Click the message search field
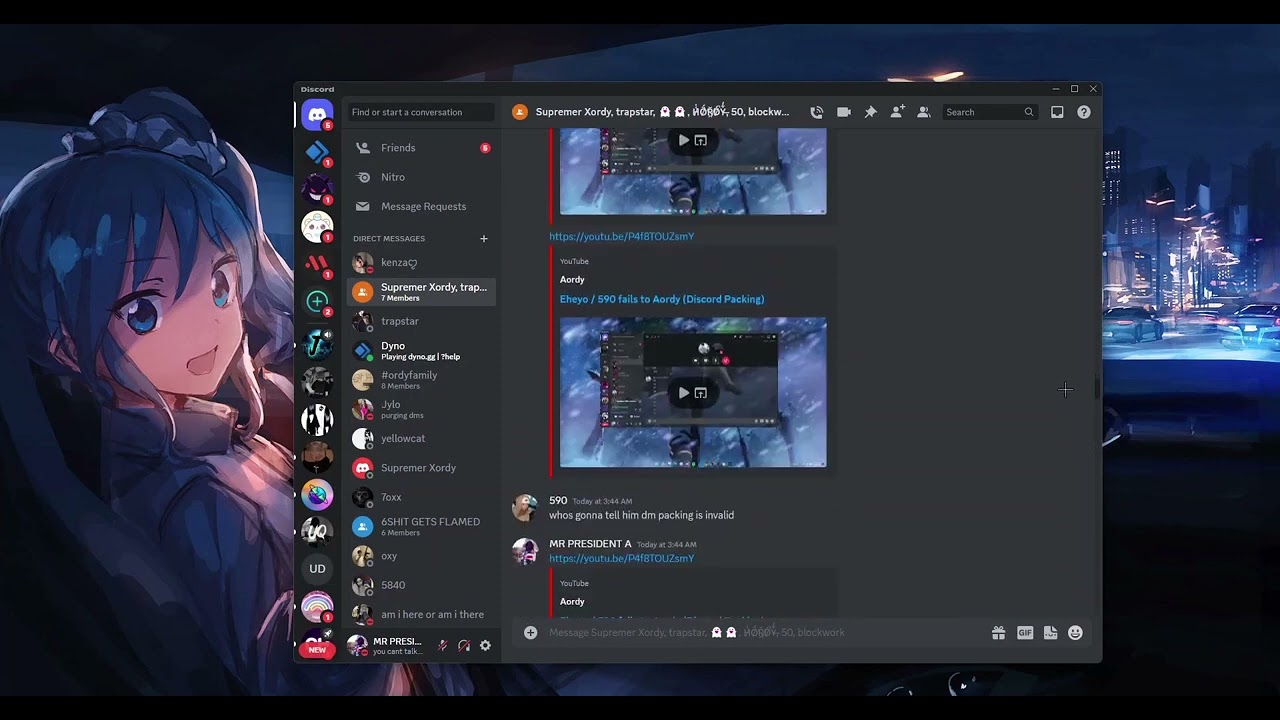The image size is (1280, 720). (990, 112)
